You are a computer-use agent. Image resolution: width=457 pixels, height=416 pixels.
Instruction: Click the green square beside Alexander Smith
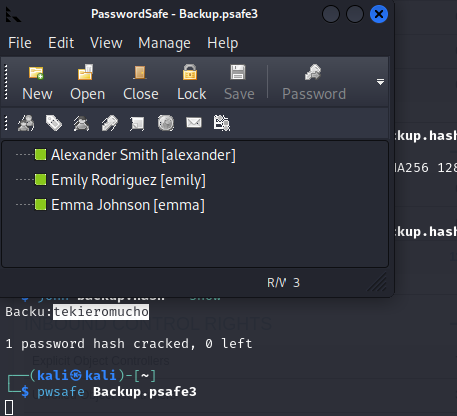(x=40, y=155)
